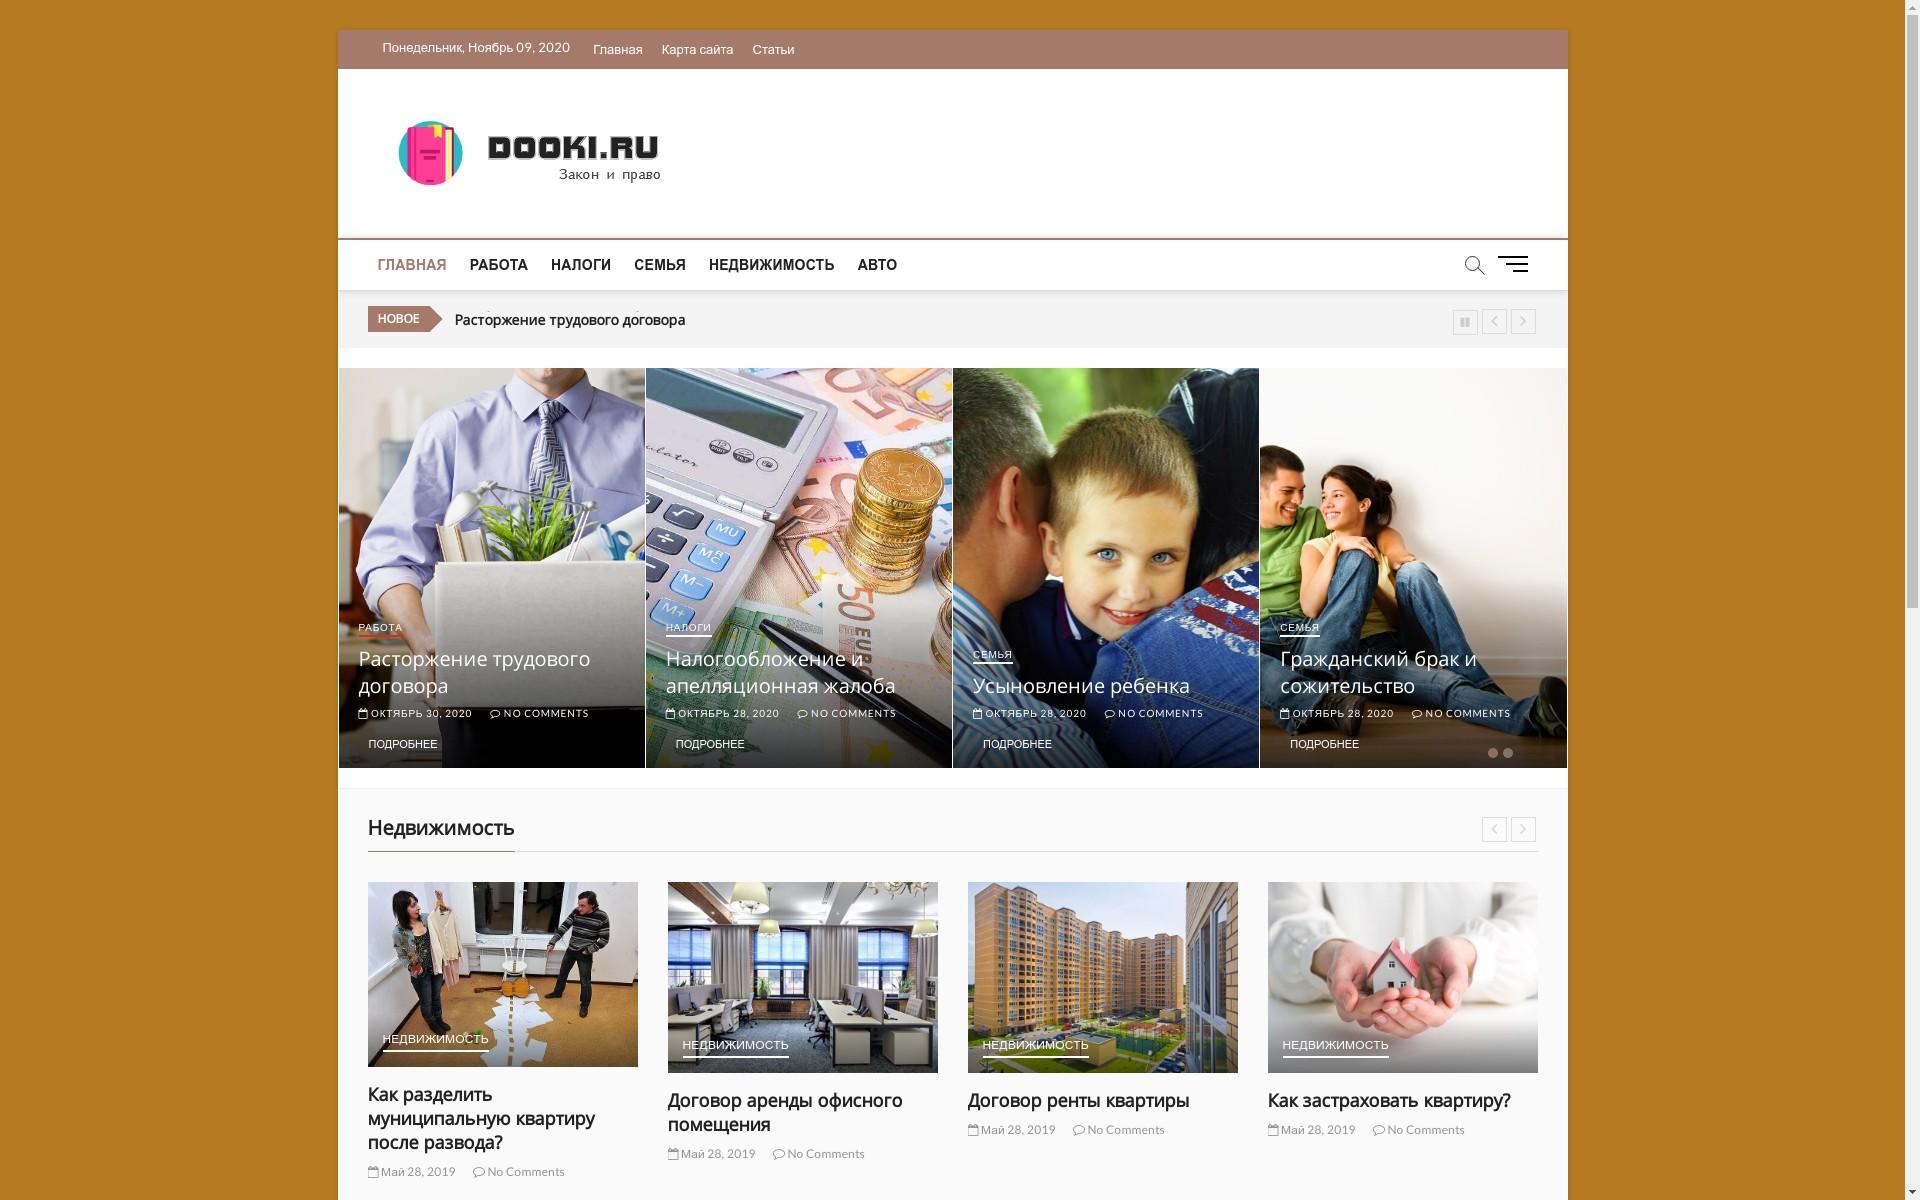Select РАБОТА menu item

click(498, 265)
